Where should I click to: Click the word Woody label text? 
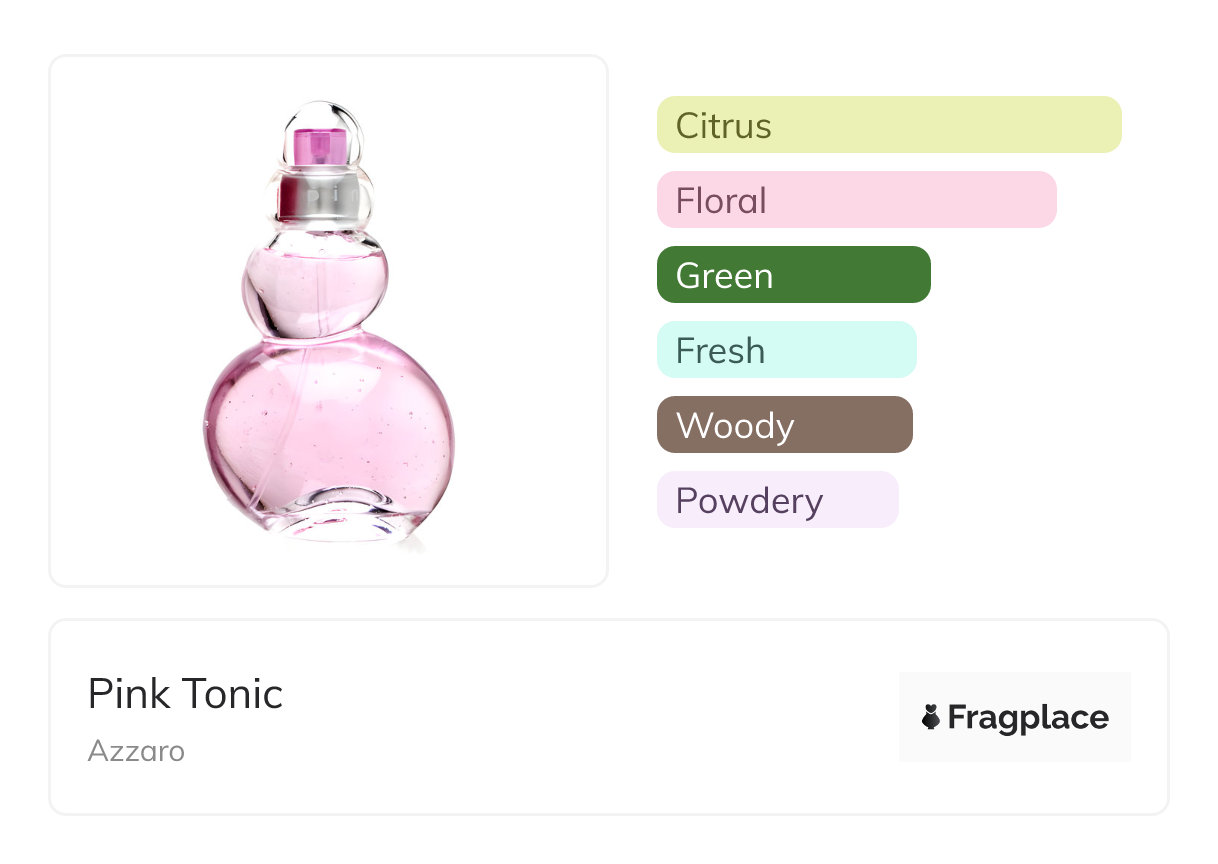(735, 426)
